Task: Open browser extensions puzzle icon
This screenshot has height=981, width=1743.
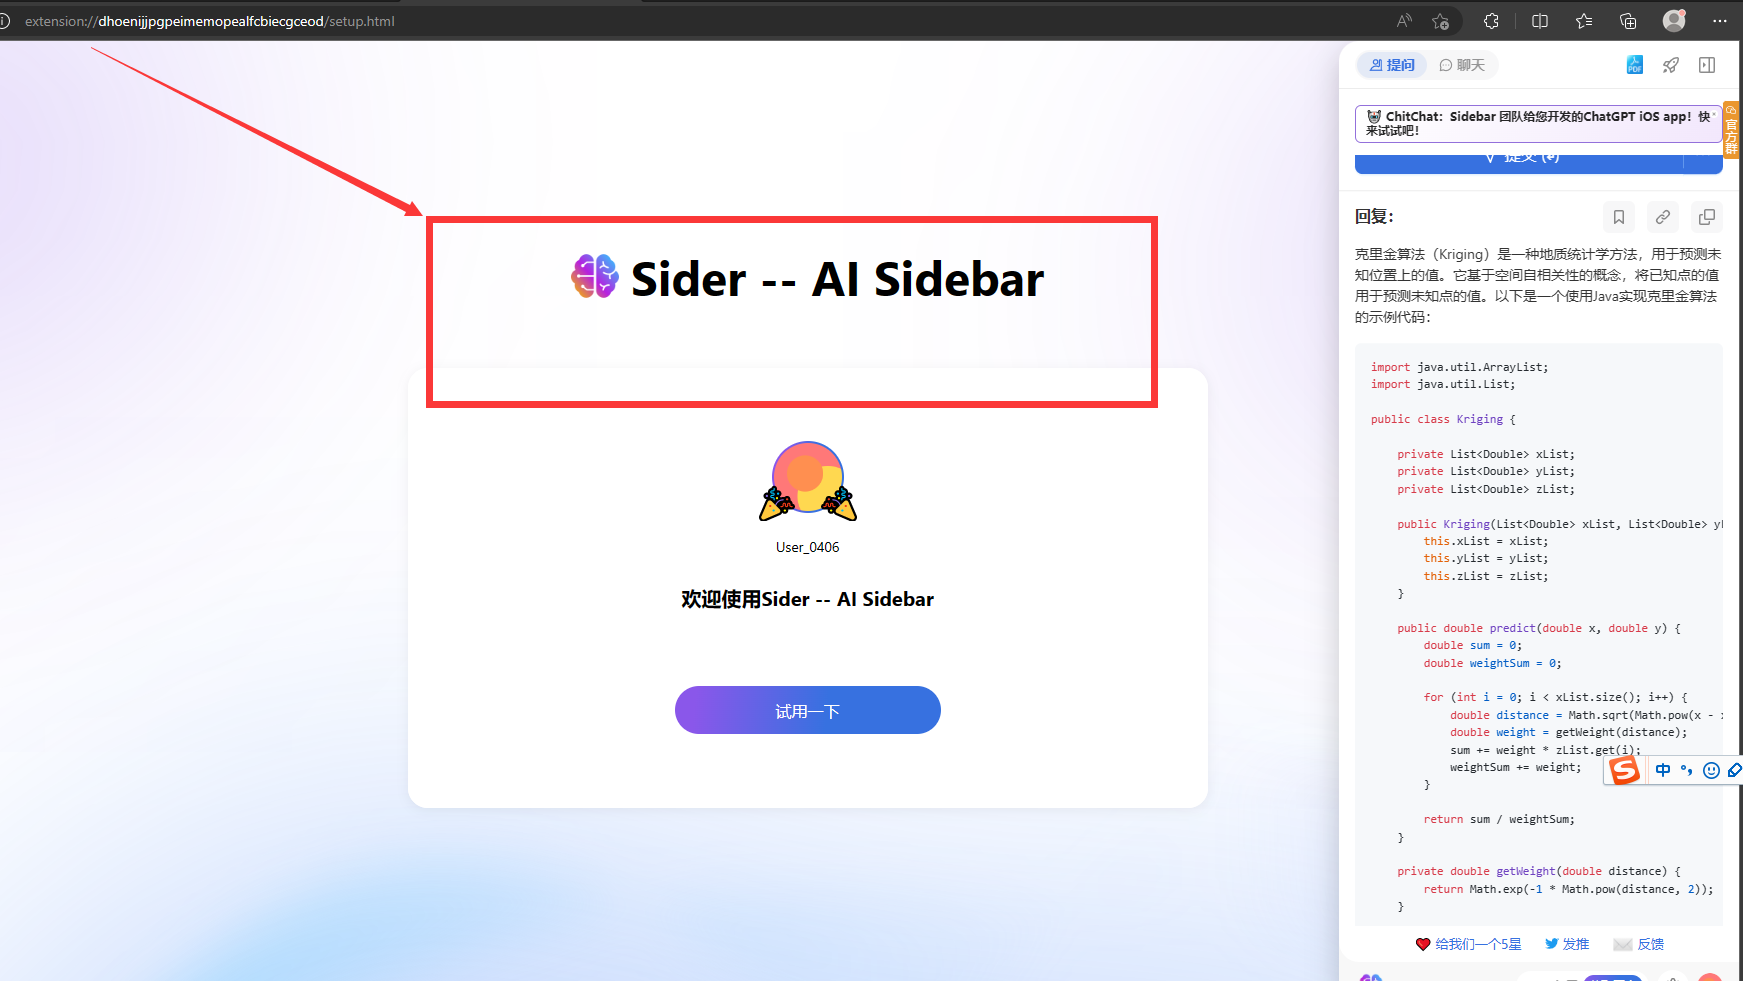Action: (1491, 21)
